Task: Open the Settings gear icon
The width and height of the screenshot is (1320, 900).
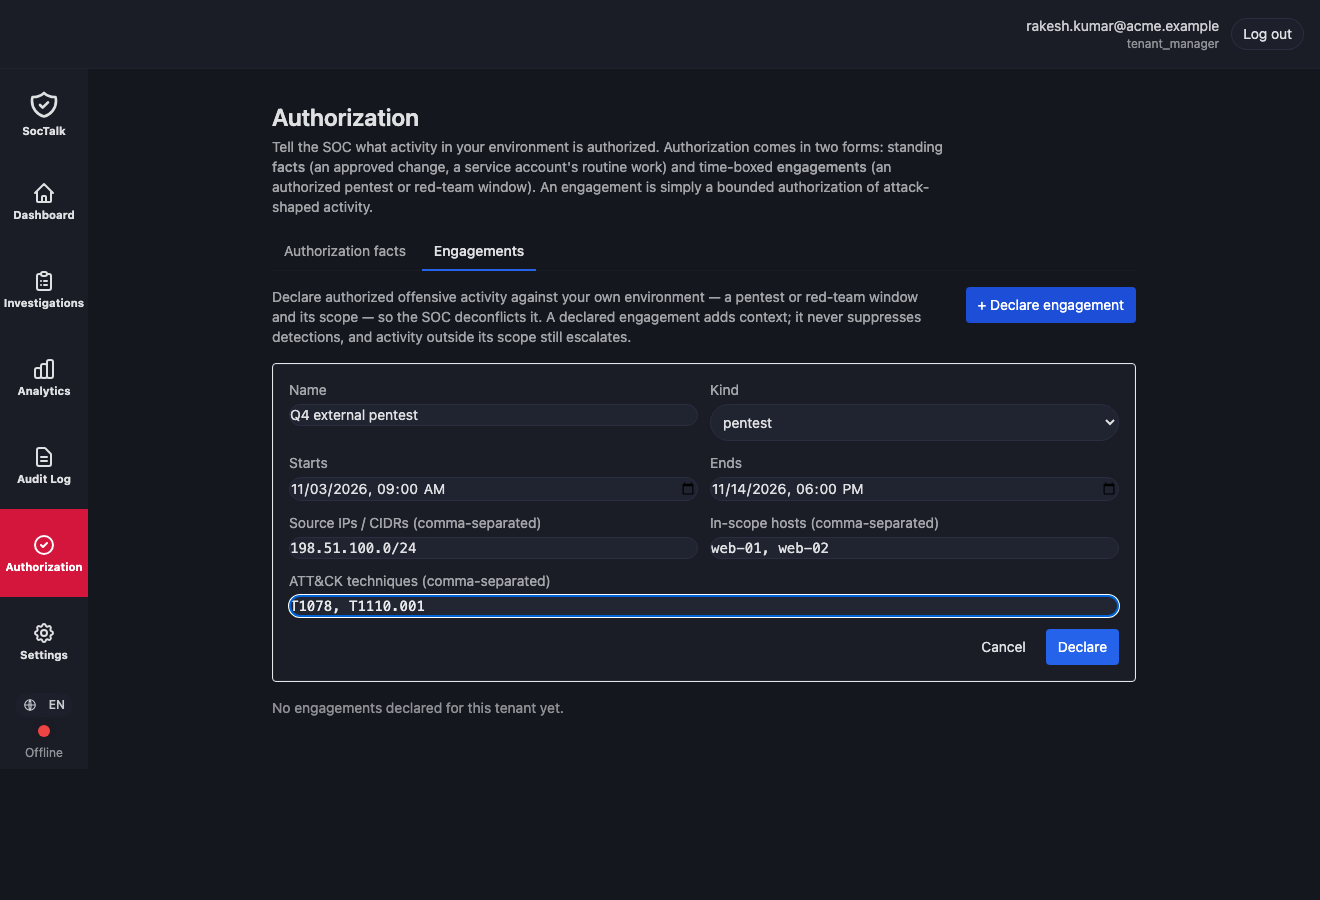Action: click(44, 633)
